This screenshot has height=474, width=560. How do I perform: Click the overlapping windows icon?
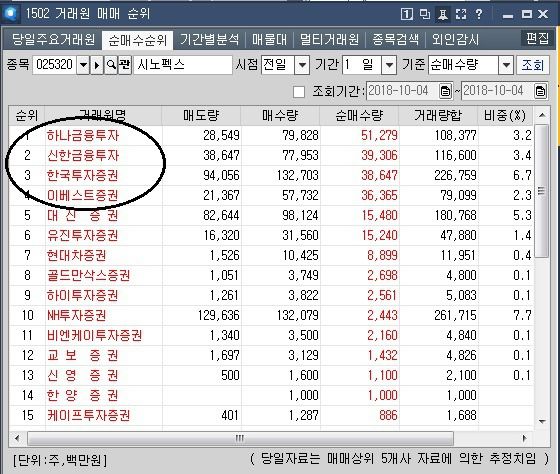(x=425, y=14)
